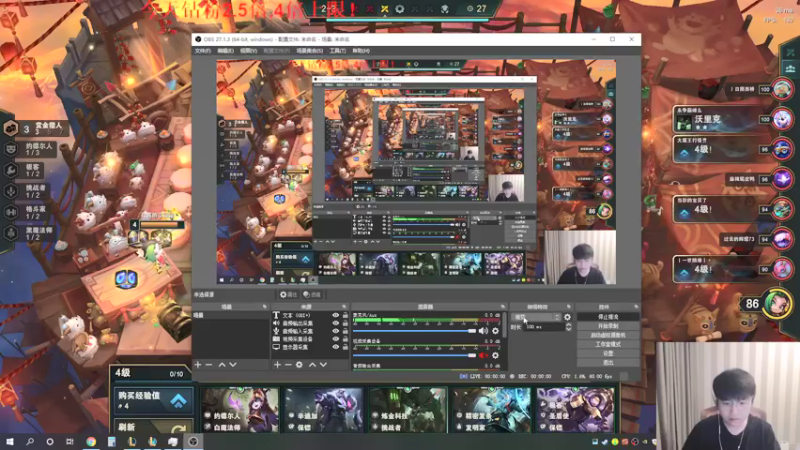Open transition properties gear icon
Screen dimensions: 800x450
567,317
